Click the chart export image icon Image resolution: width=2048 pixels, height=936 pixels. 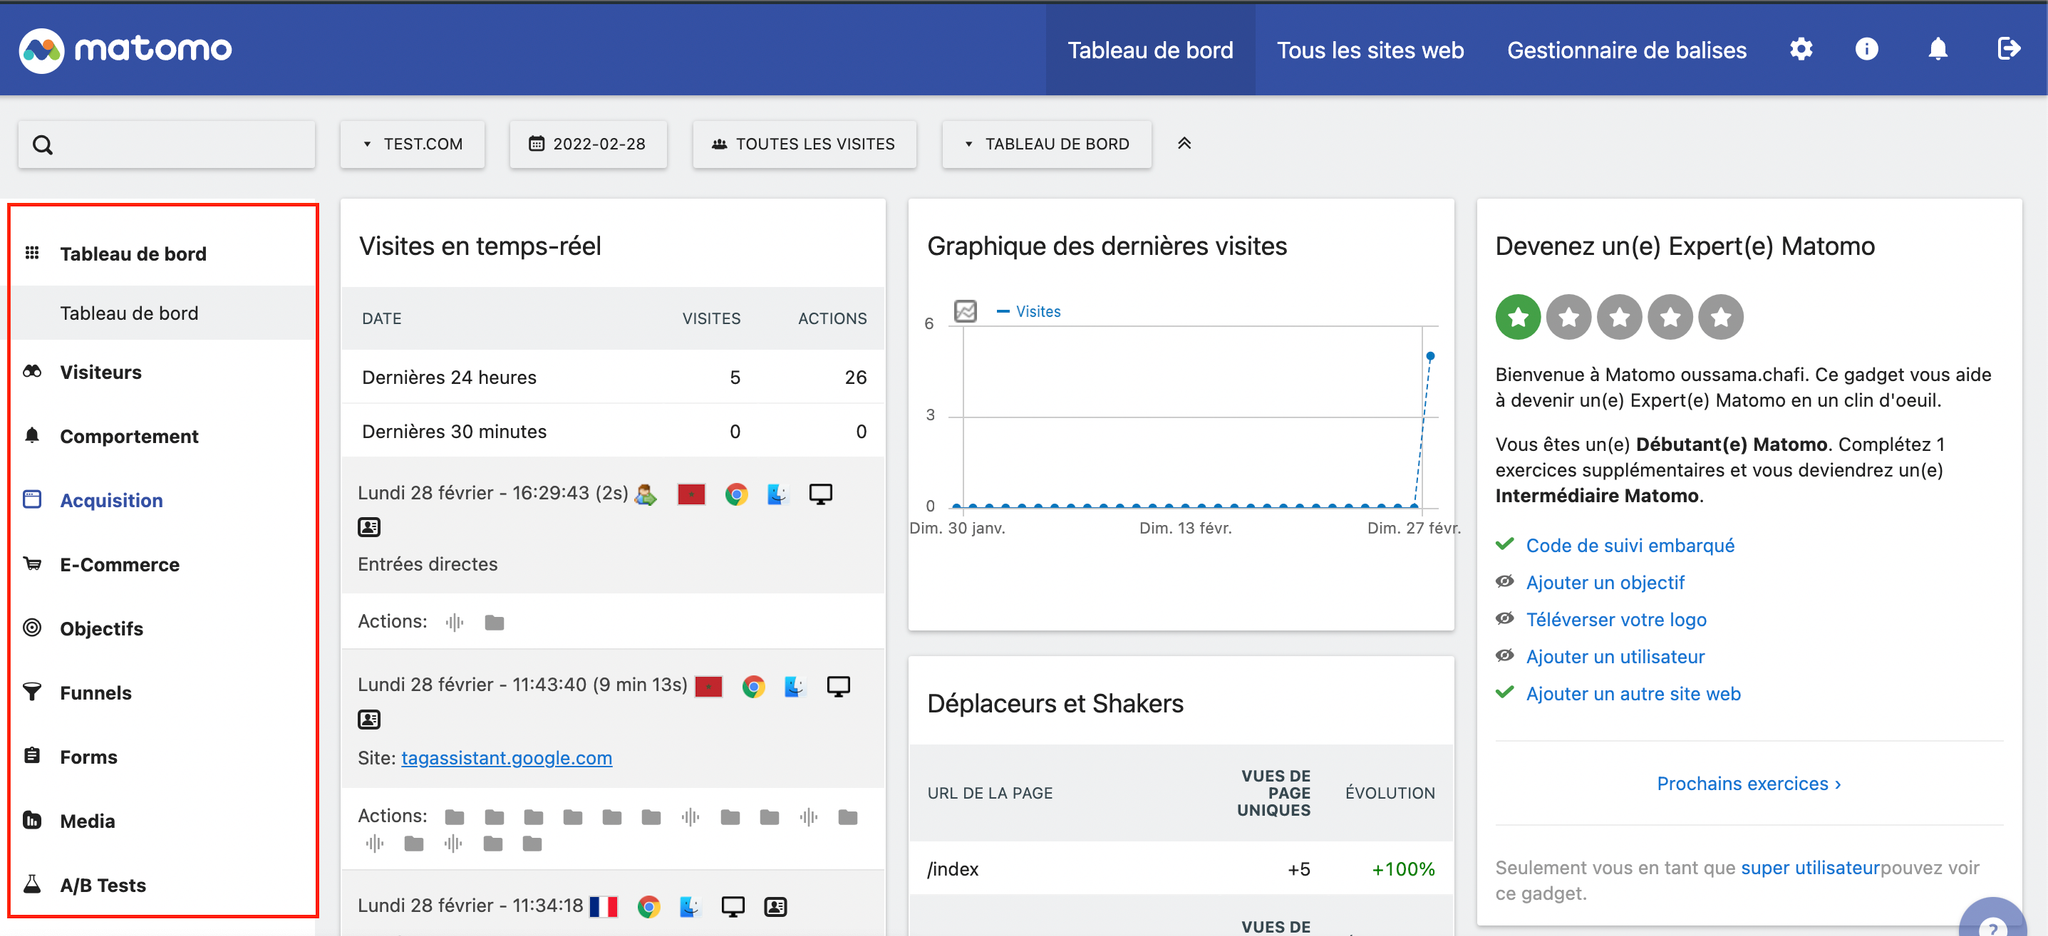pyautogui.click(x=965, y=311)
